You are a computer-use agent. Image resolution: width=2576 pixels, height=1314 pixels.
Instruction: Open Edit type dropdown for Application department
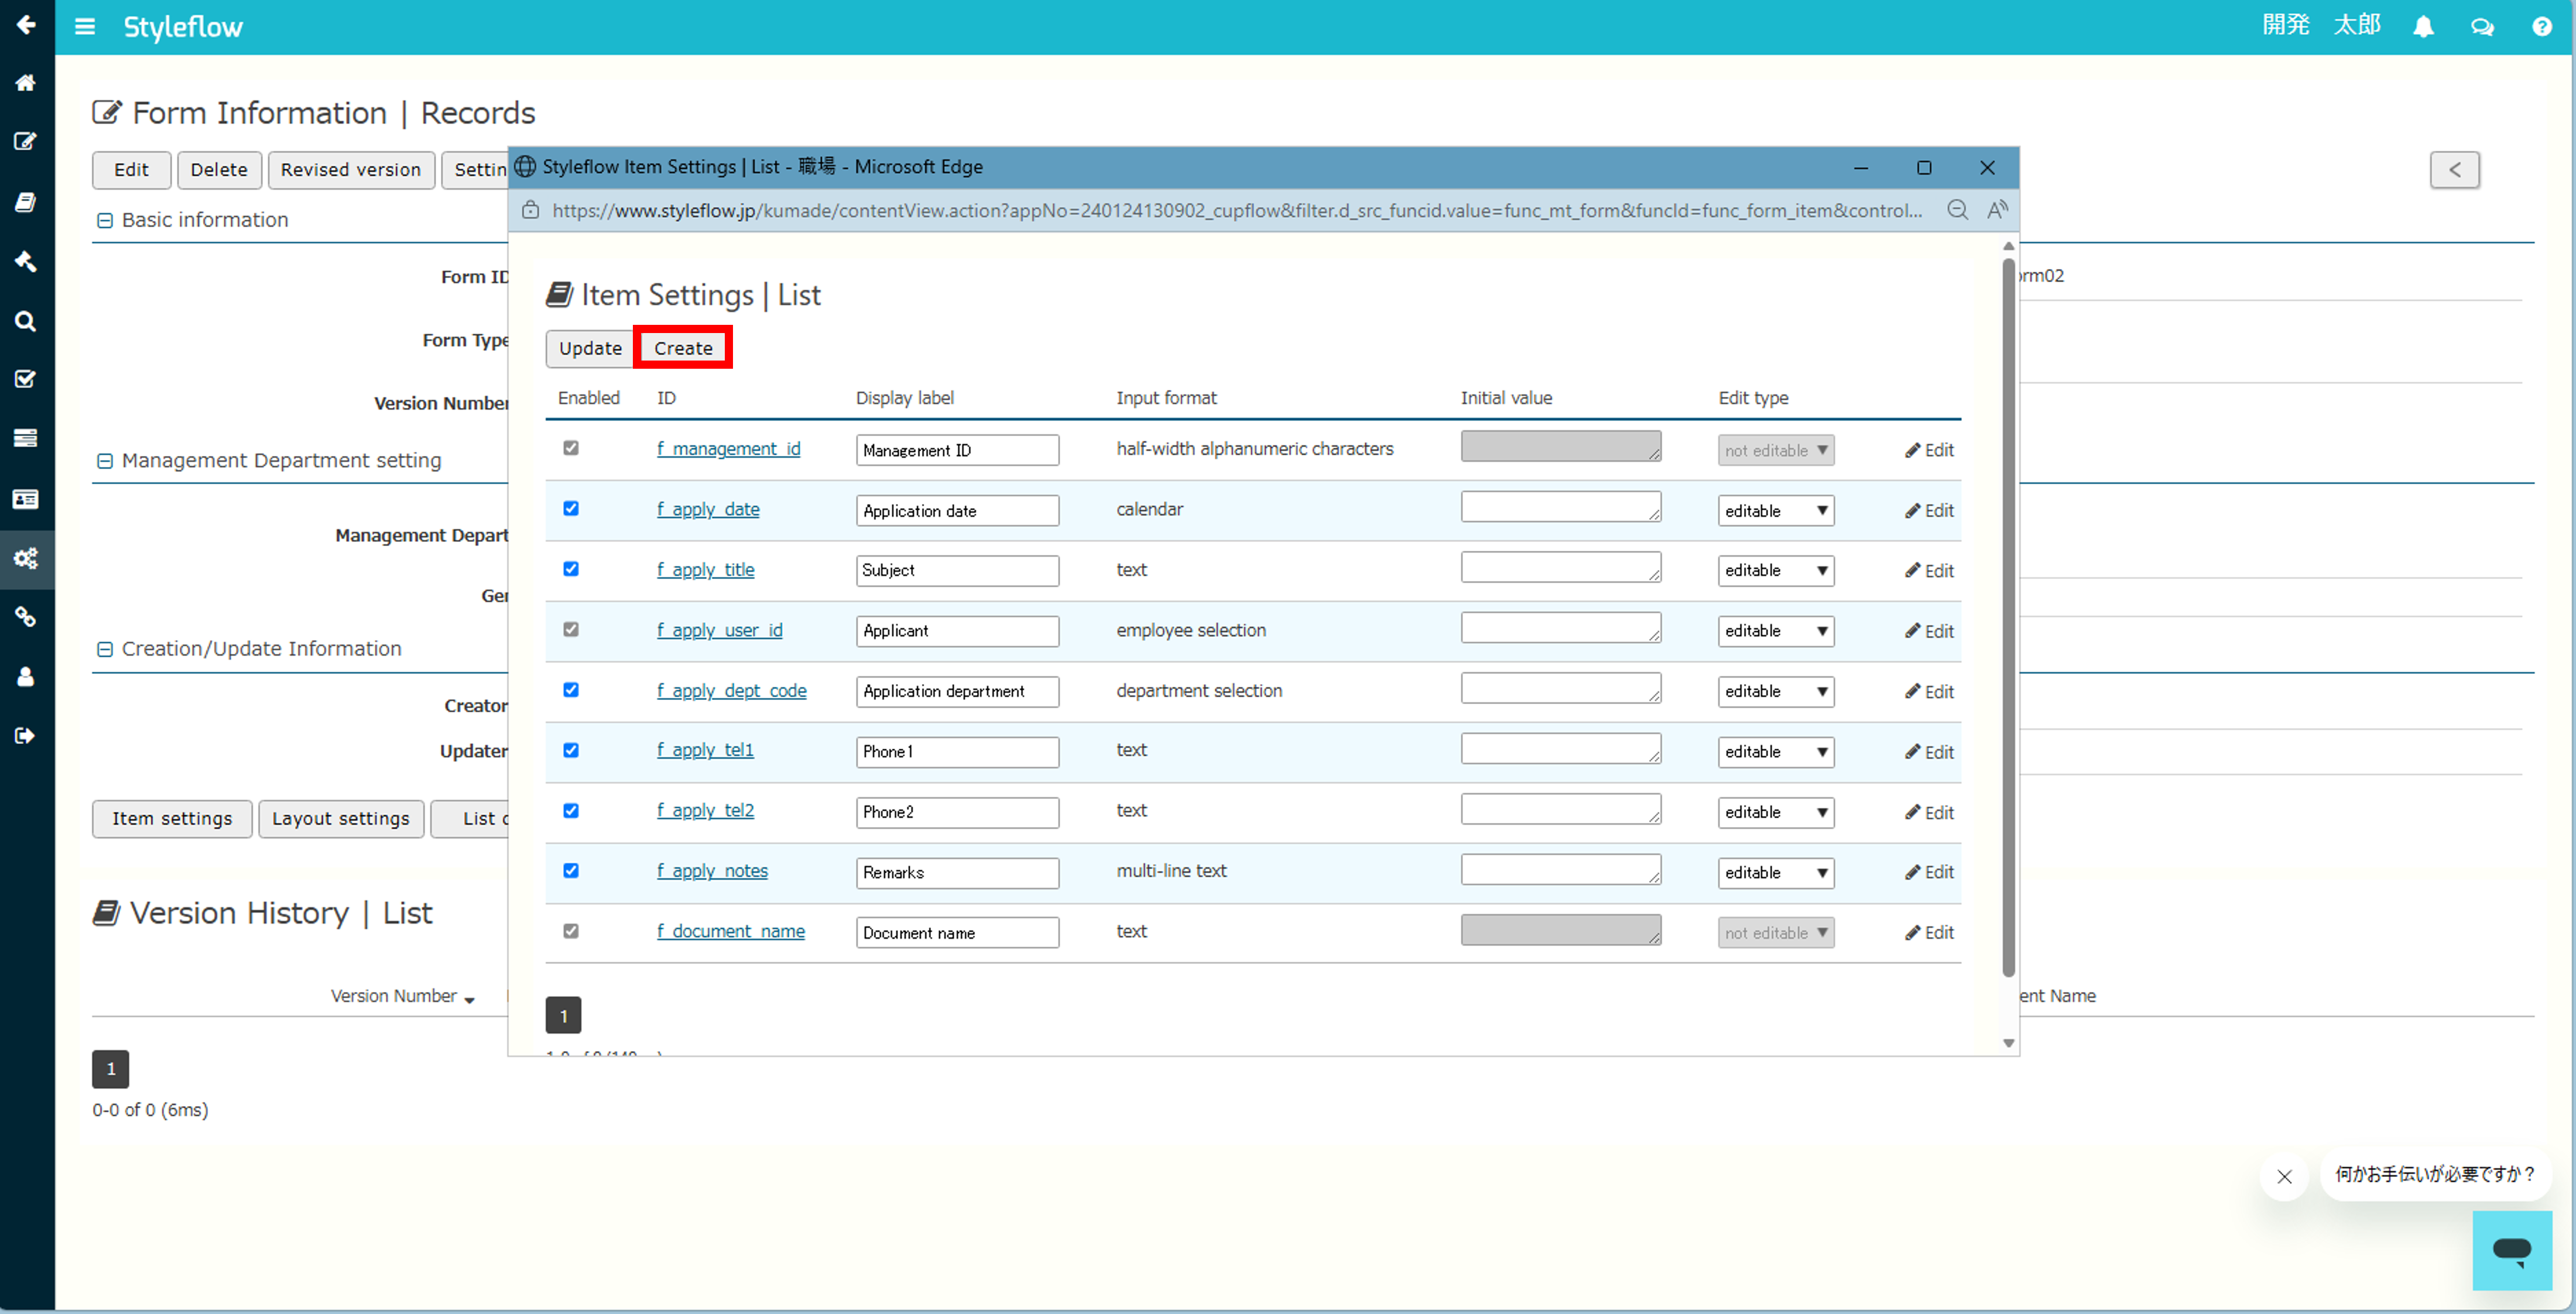(x=1776, y=691)
